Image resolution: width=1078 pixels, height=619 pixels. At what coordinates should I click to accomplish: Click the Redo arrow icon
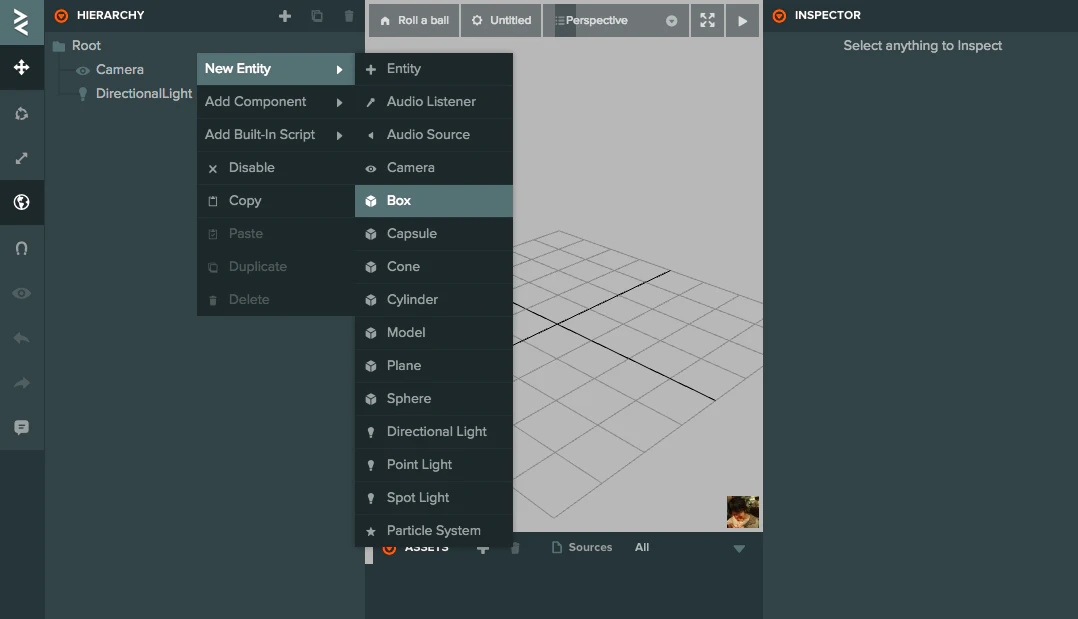21,382
